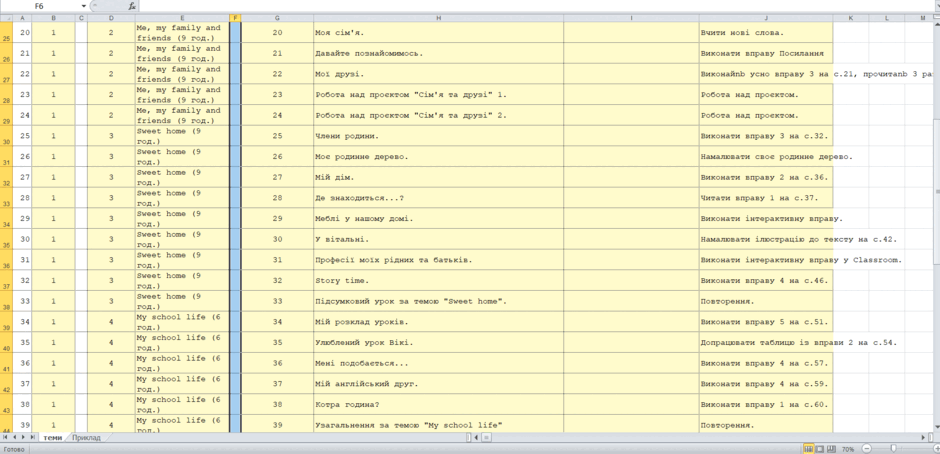The height and width of the screenshot is (454, 940).
Task: Click cell 'Мій англійський друг.'
Action: coord(438,384)
